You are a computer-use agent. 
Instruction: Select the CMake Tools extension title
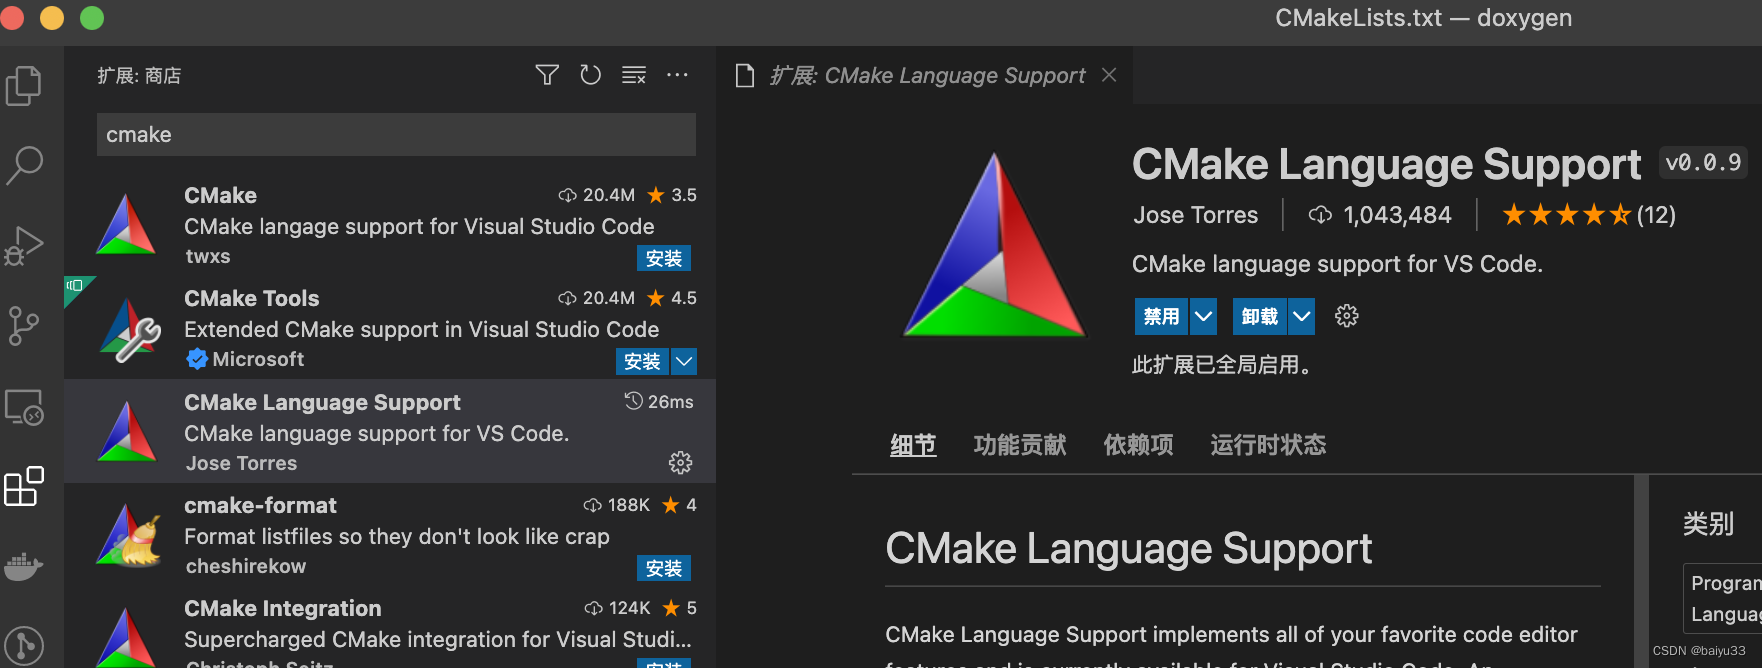[x=251, y=298]
